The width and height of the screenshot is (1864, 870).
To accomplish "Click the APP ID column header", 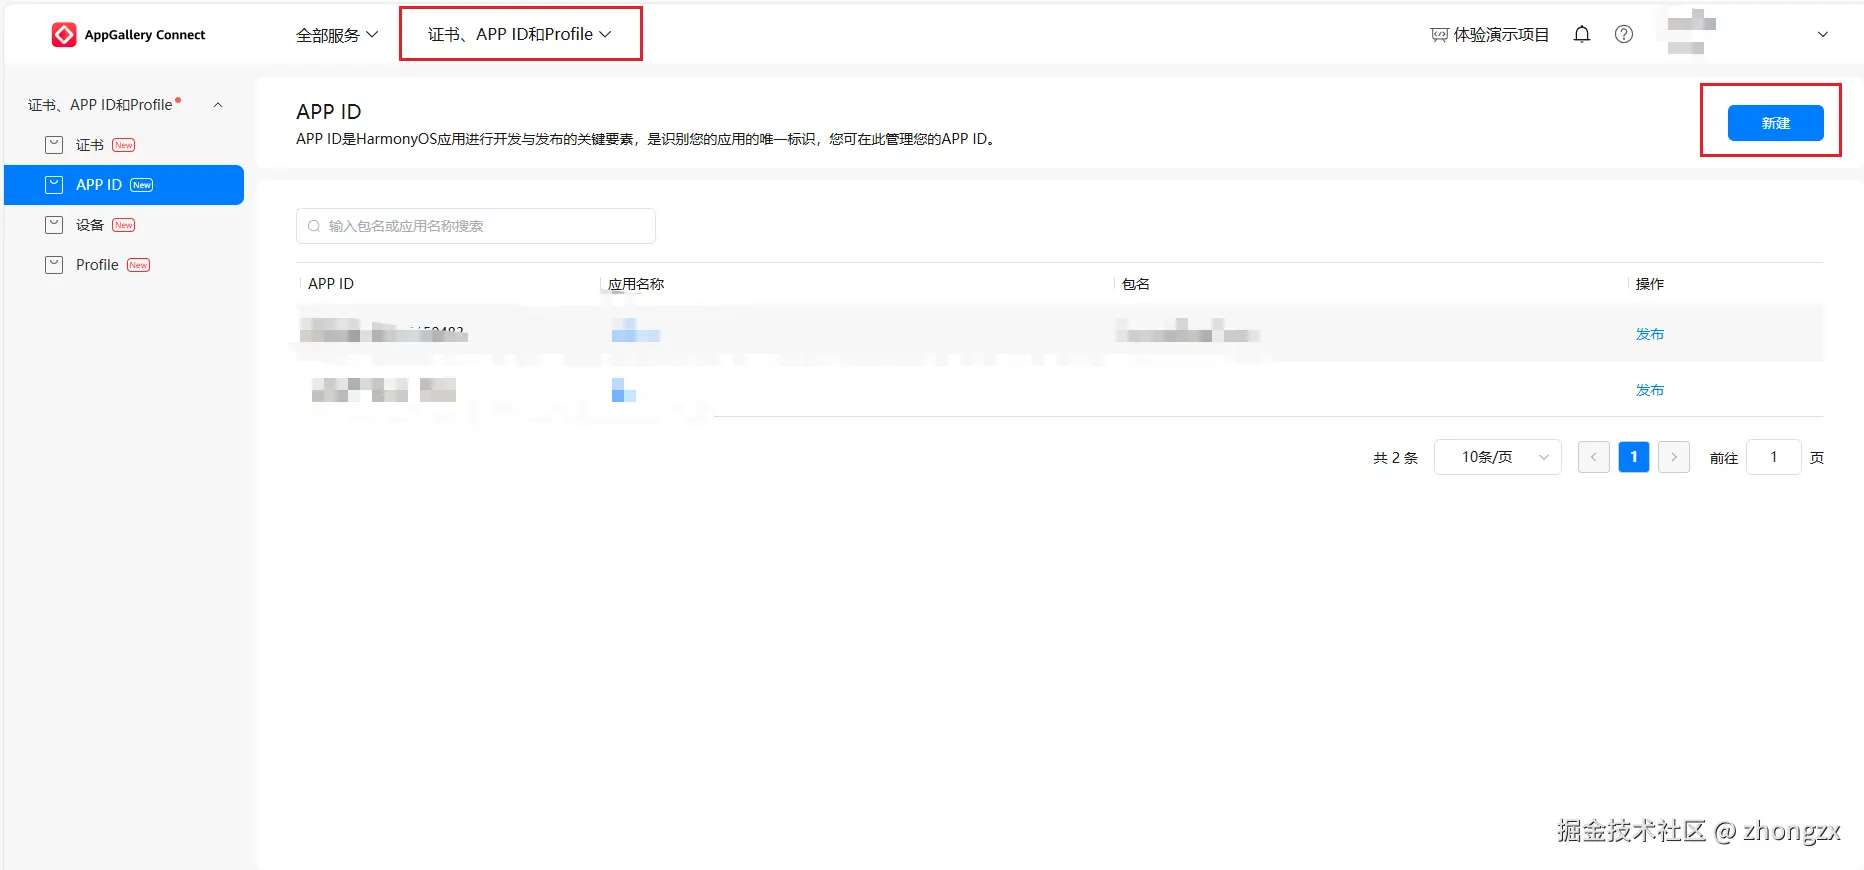I will [x=331, y=284].
